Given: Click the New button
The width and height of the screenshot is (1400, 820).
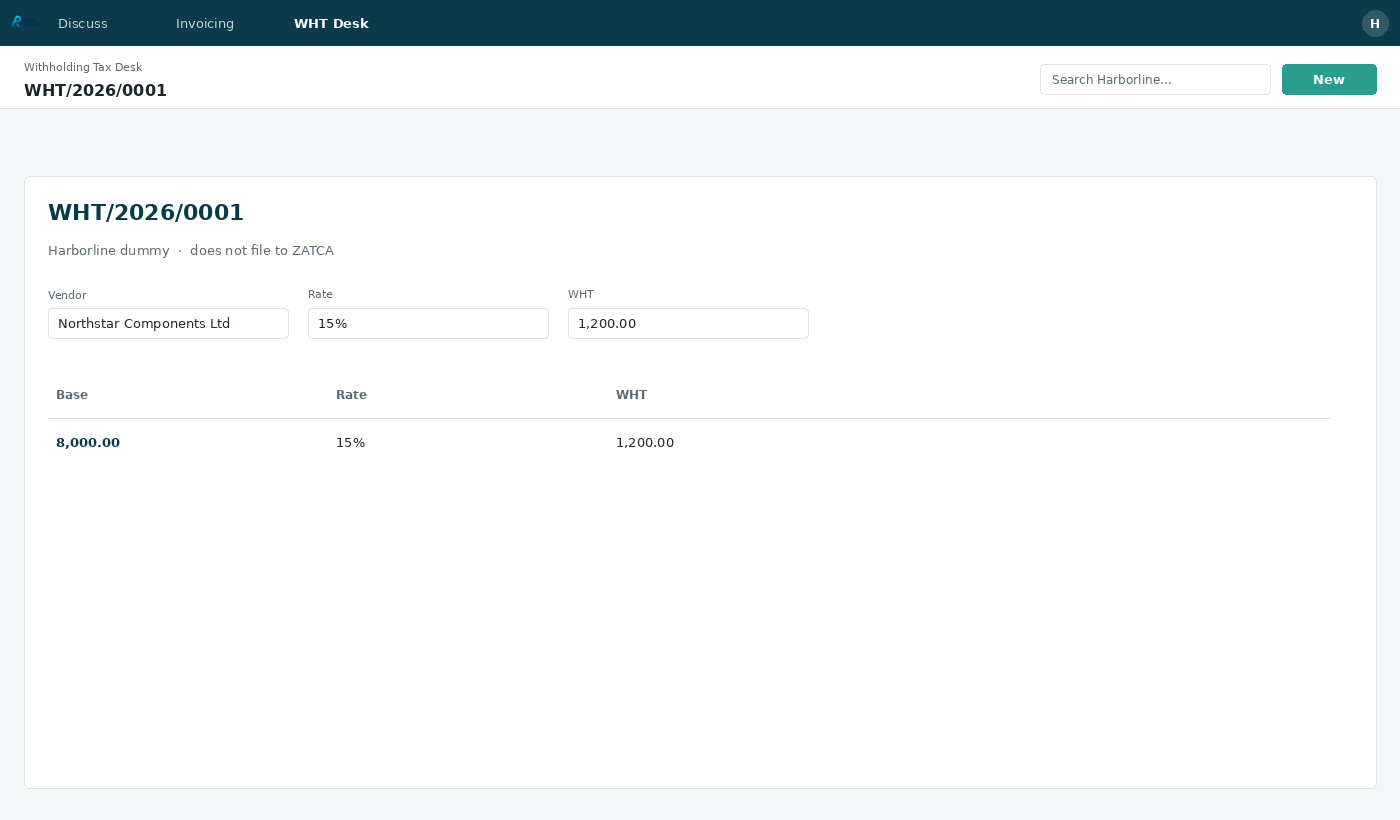Looking at the screenshot, I should (x=1329, y=80).
